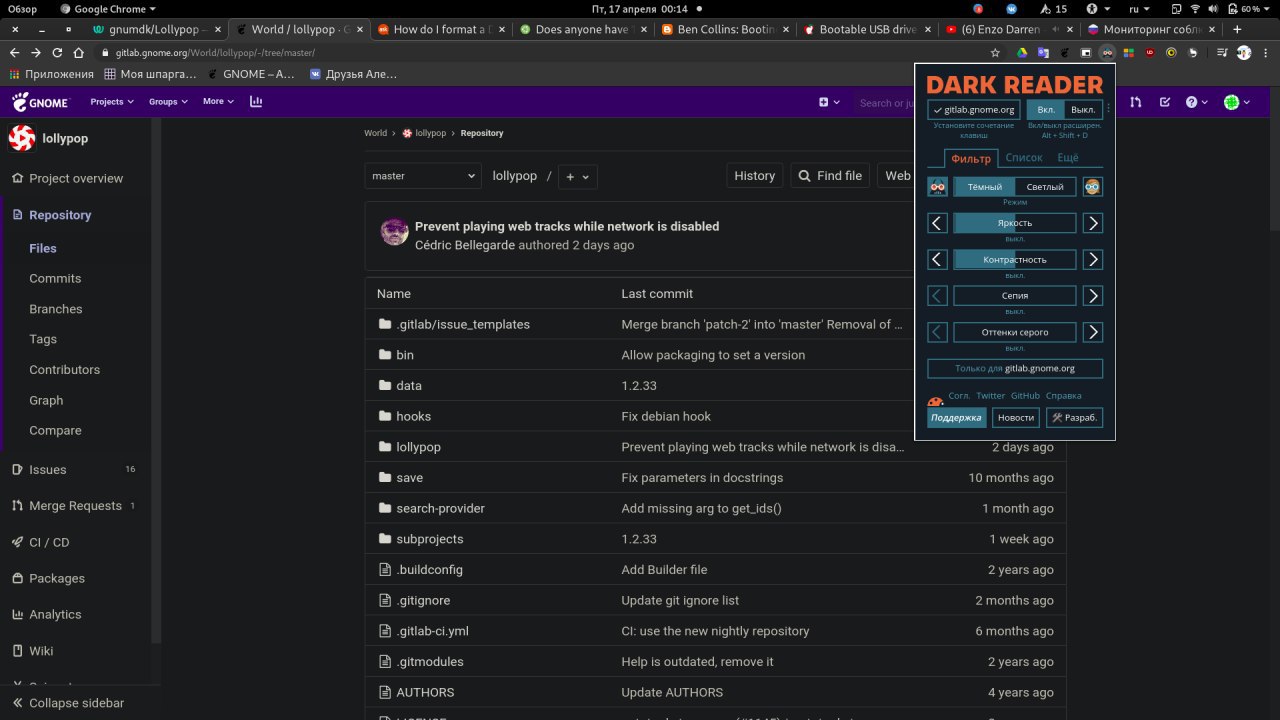Collapse the GitLab sidebar
The height and width of the screenshot is (720, 1280).
pos(67,703)
